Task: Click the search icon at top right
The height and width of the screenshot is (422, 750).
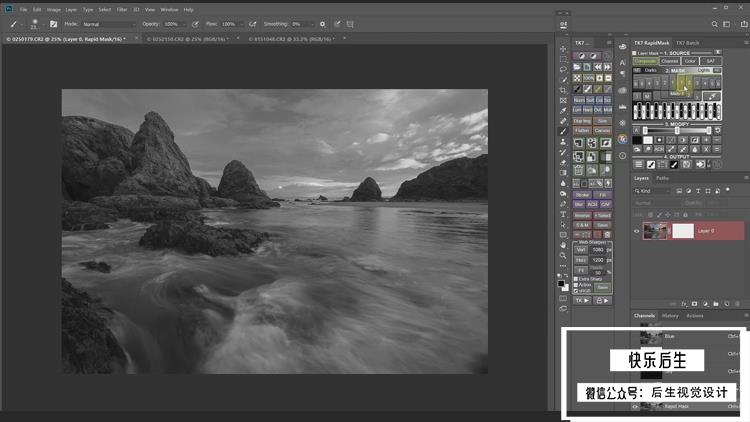Action: coord(714,24)
